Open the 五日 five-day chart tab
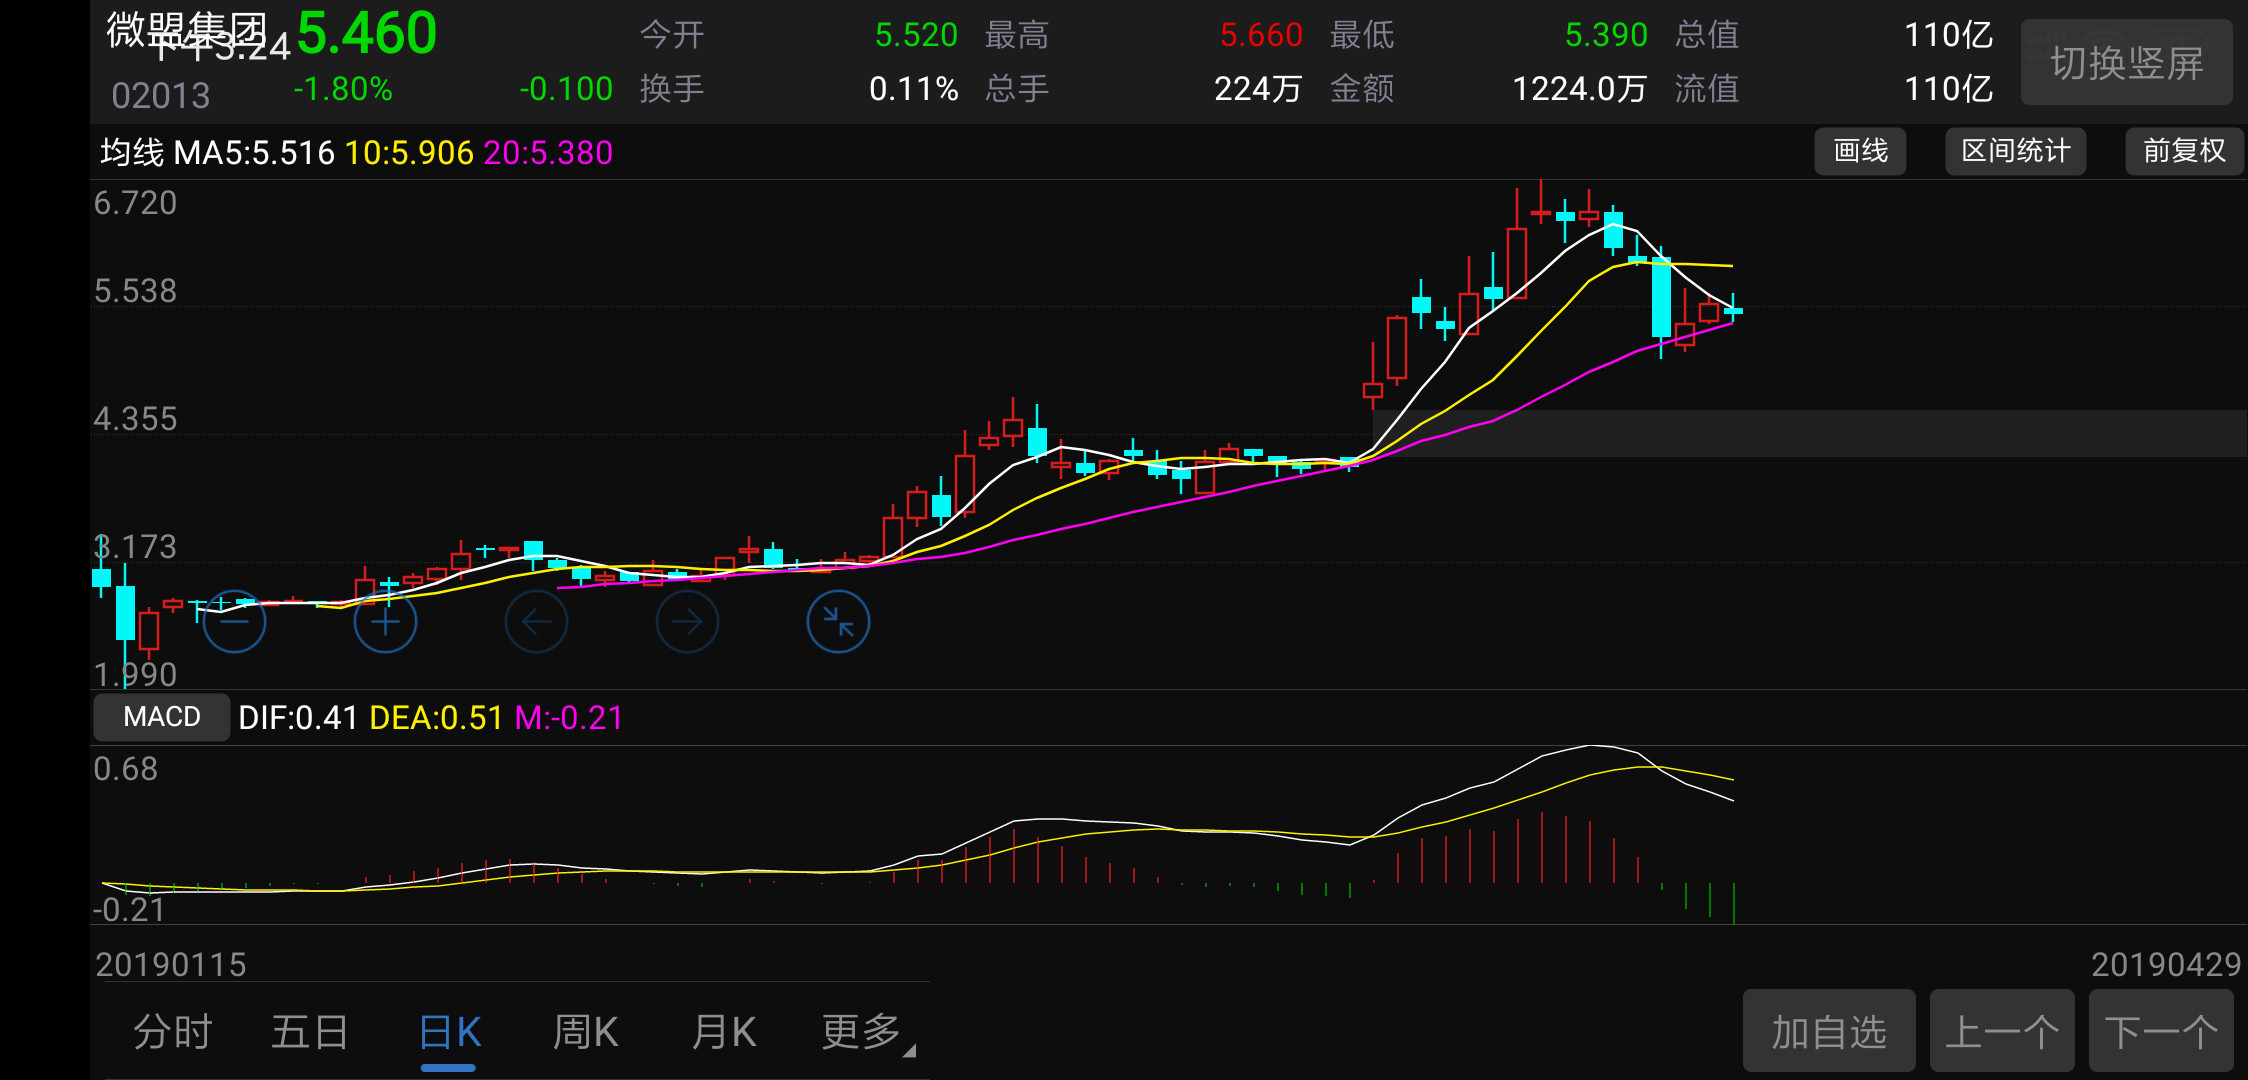Image resolution: width=2248 pixels, height=1080 pixels. coord(311,1031)
